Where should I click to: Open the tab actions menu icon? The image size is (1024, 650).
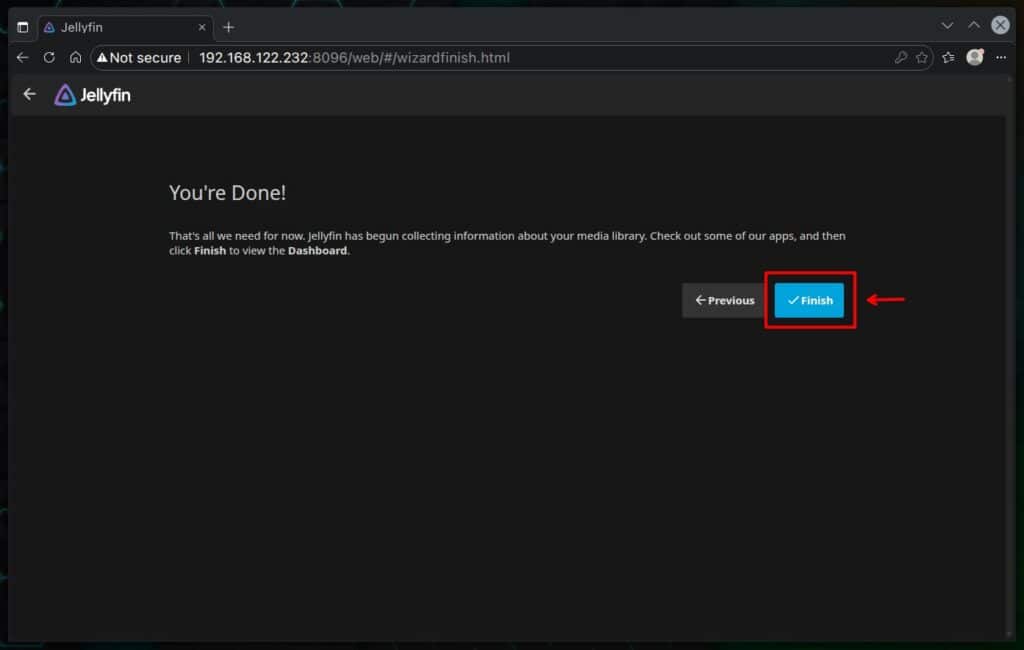[x=22, y=27]
